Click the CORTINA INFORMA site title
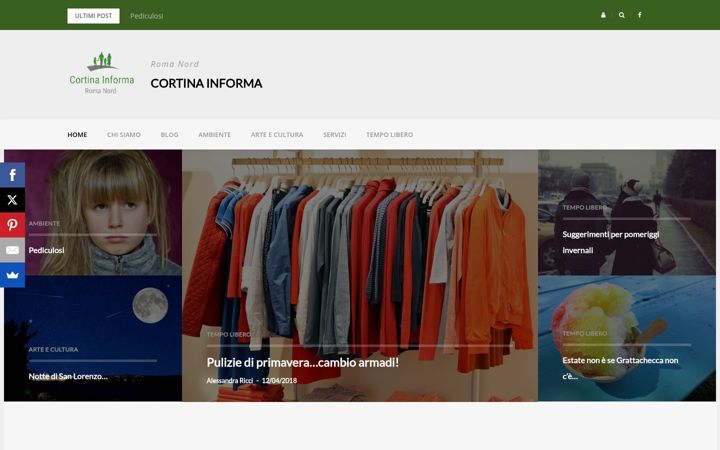 point(206,83)
